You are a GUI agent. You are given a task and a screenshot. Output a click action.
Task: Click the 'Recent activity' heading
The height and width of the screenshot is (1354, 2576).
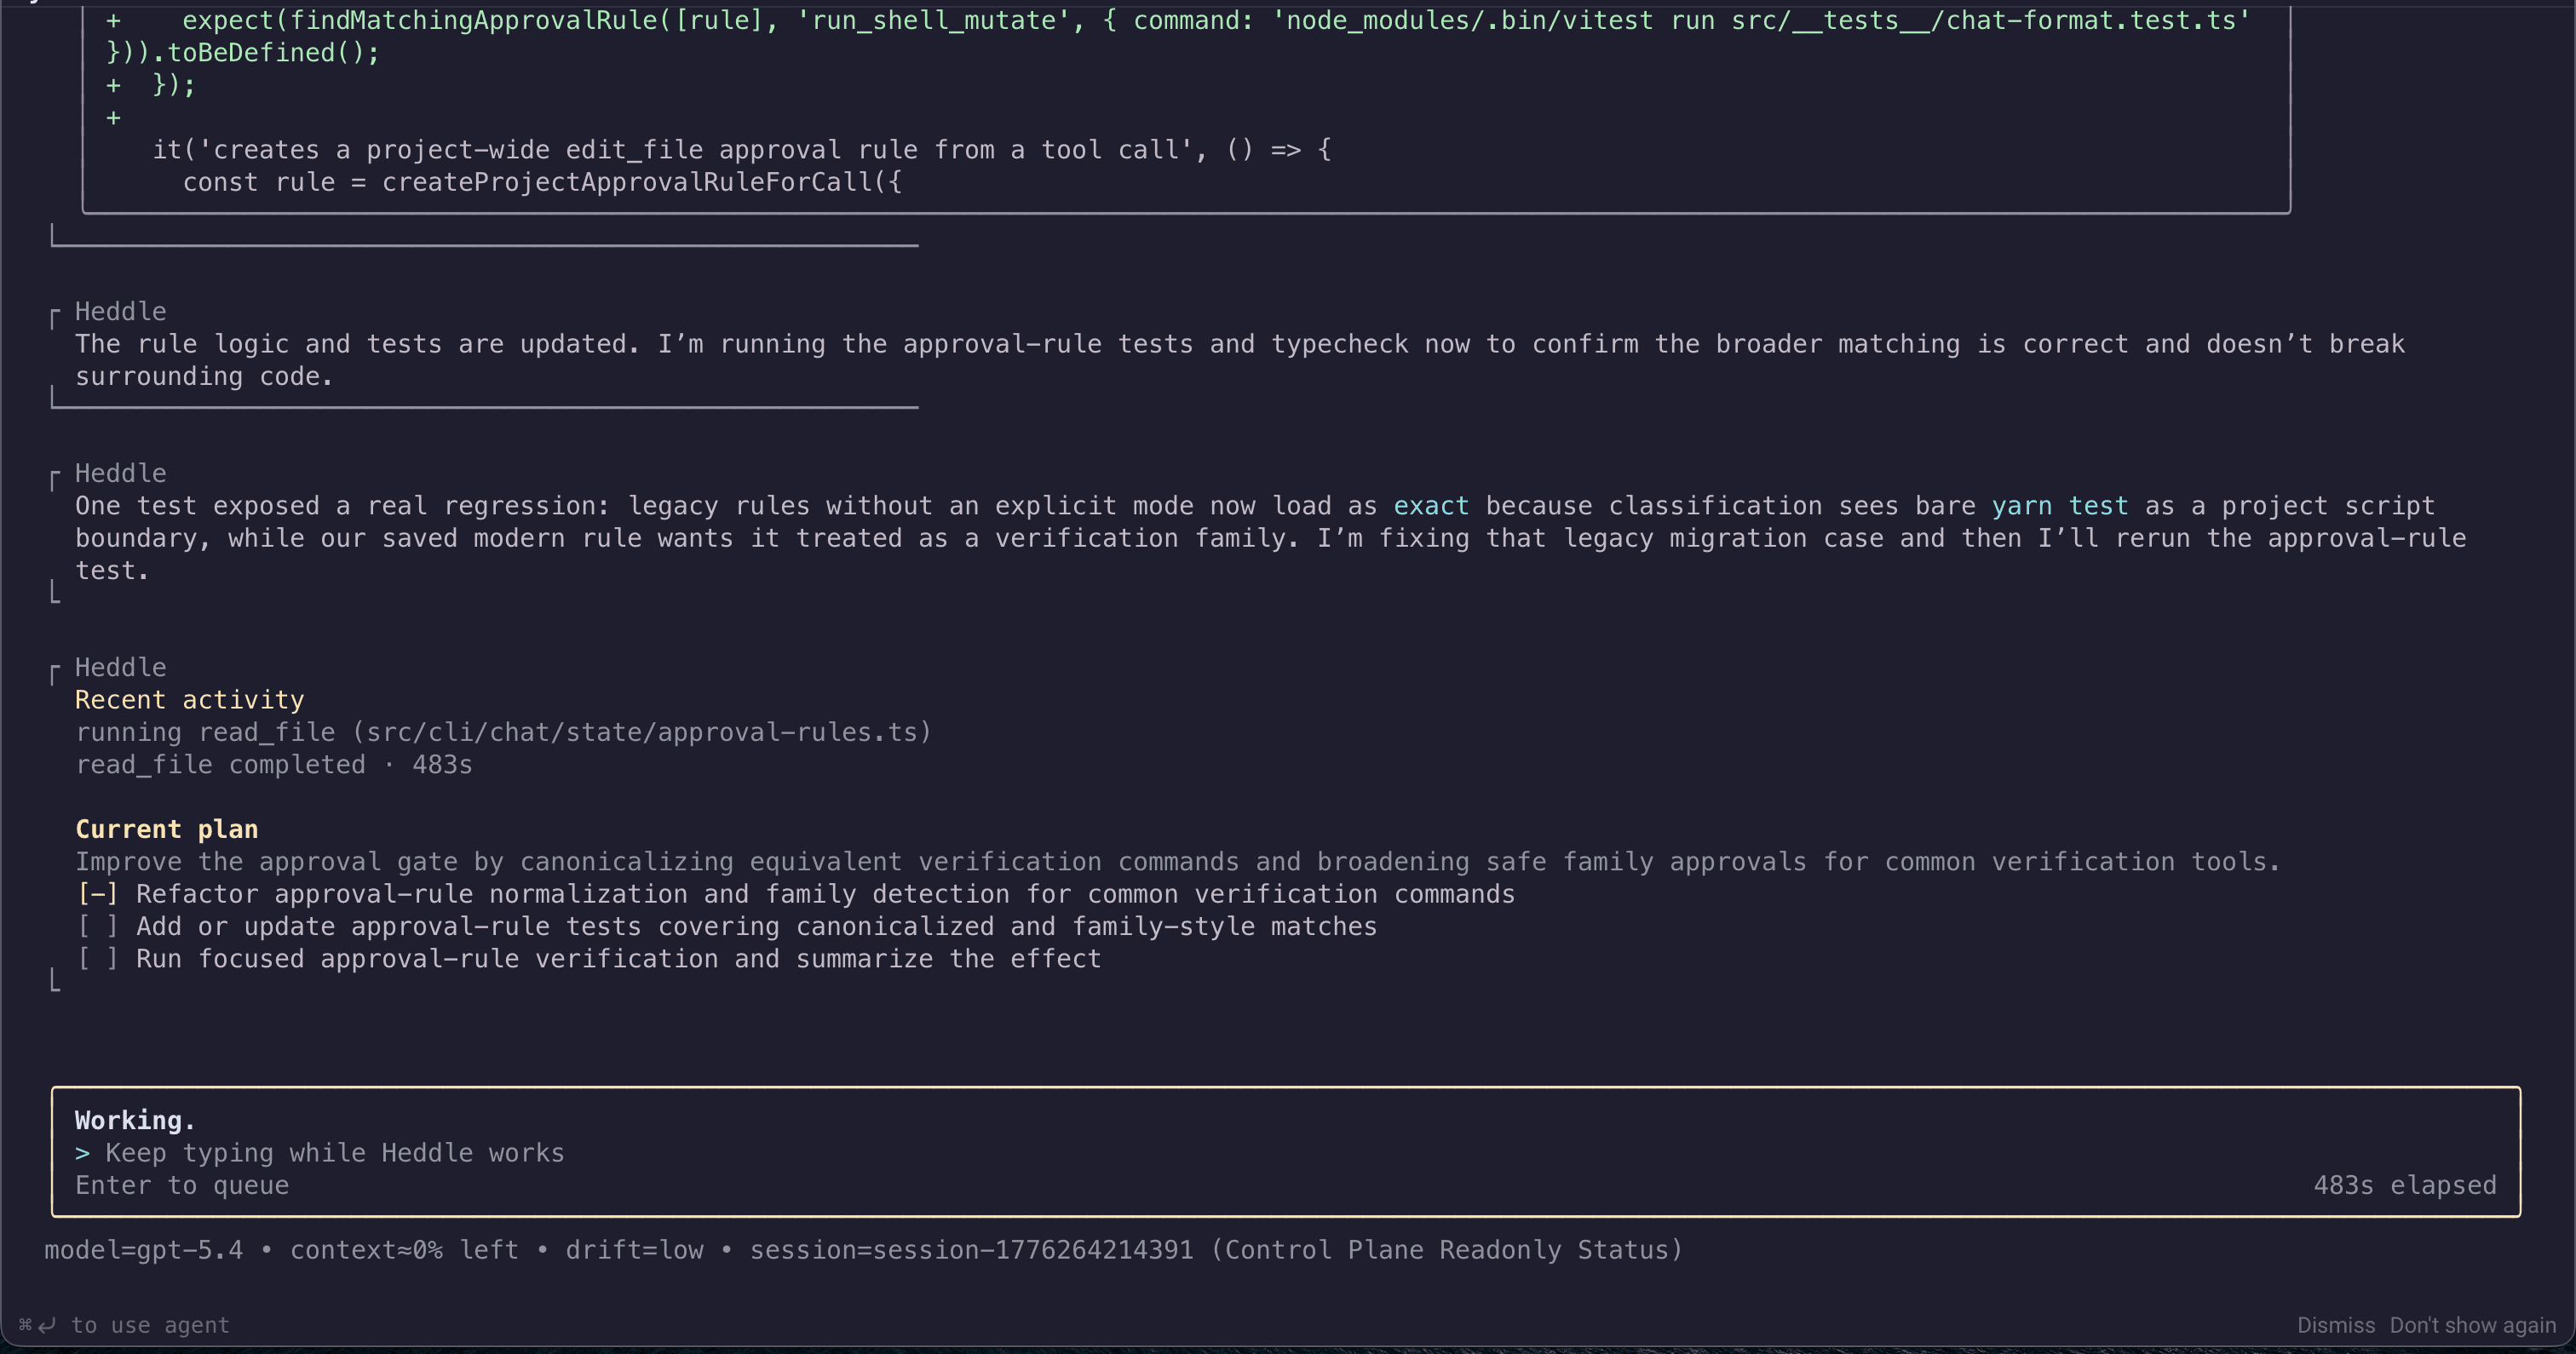pyautogui.click(x=189, y=700)
